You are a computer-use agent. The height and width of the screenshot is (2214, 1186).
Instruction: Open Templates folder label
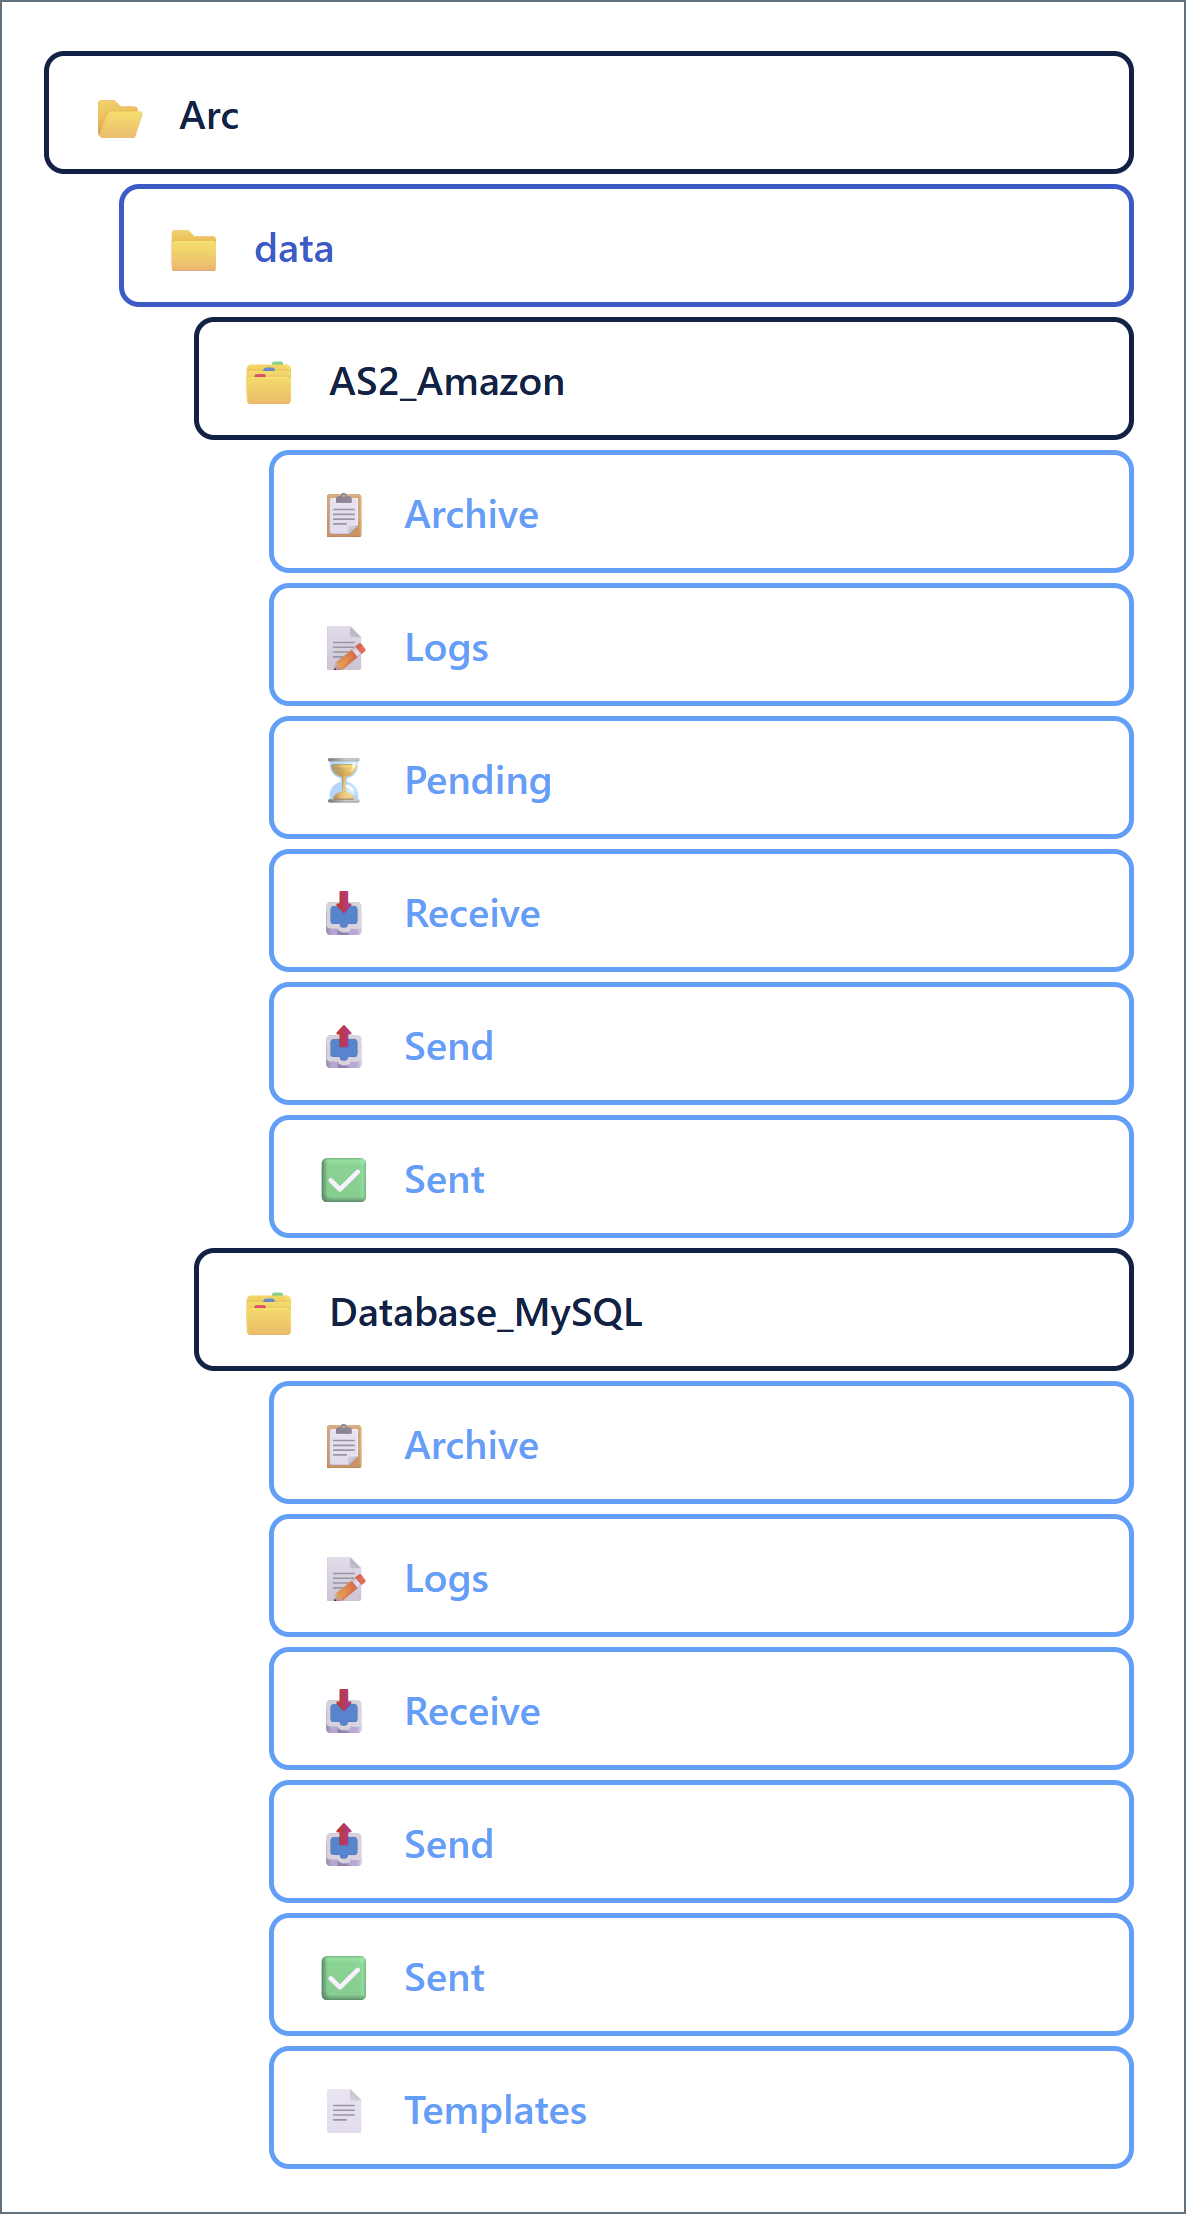495,2110
